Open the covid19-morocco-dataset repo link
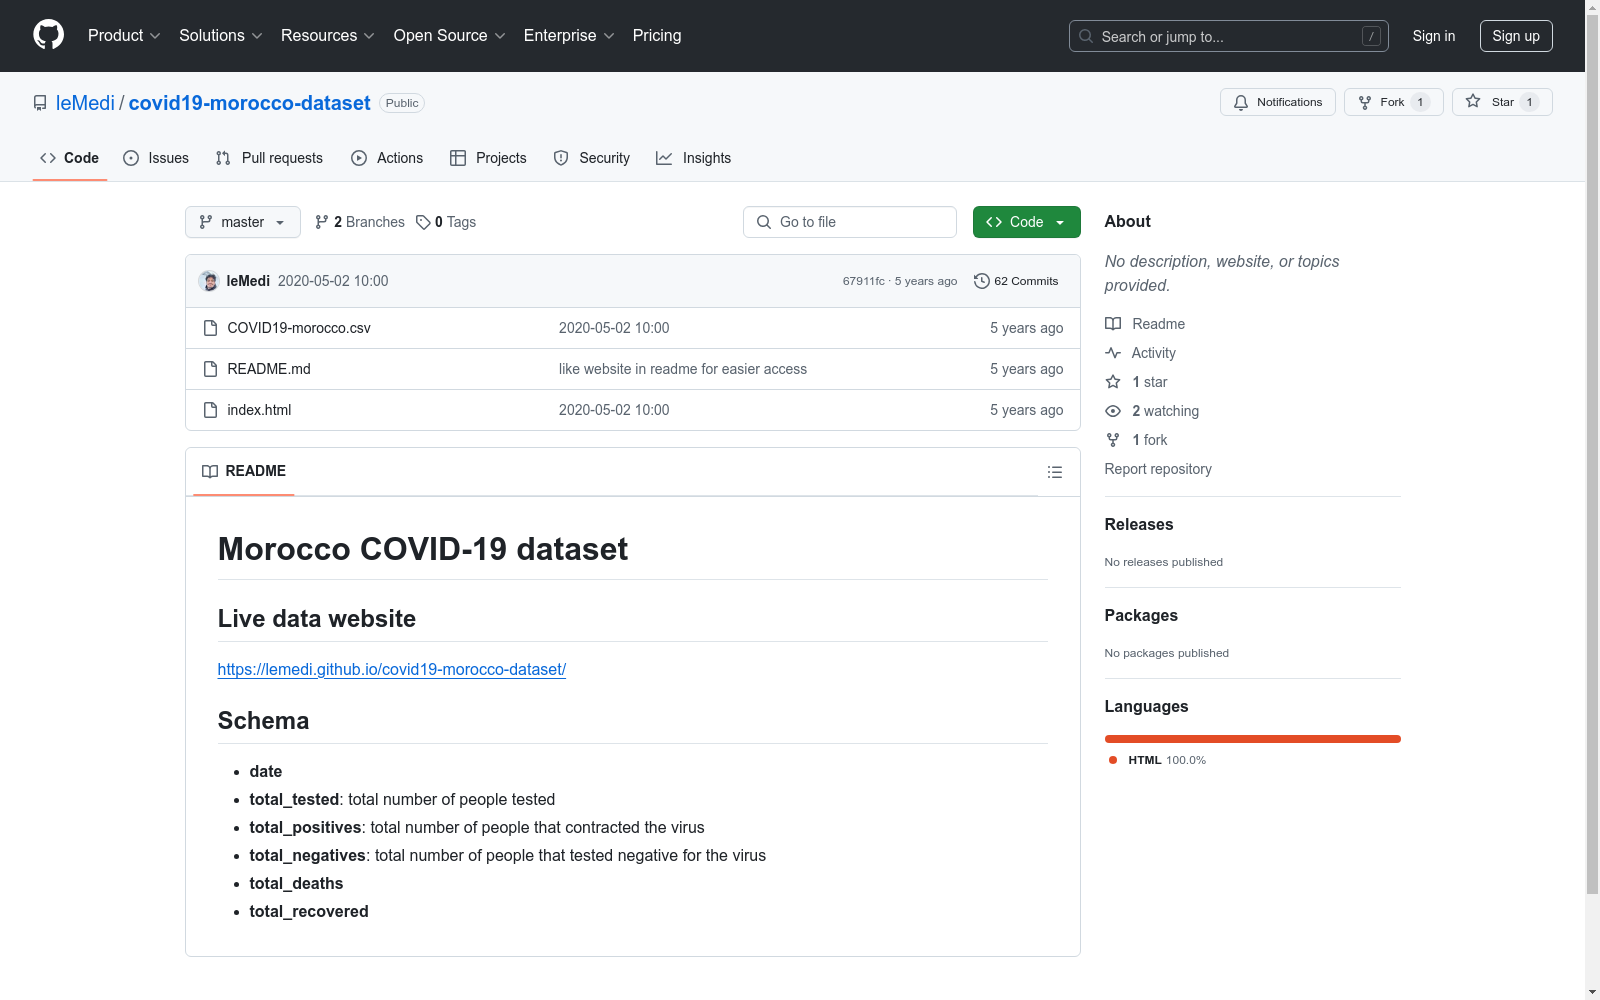Viewport: 1600px width, 1000px height. click(250, 103)
